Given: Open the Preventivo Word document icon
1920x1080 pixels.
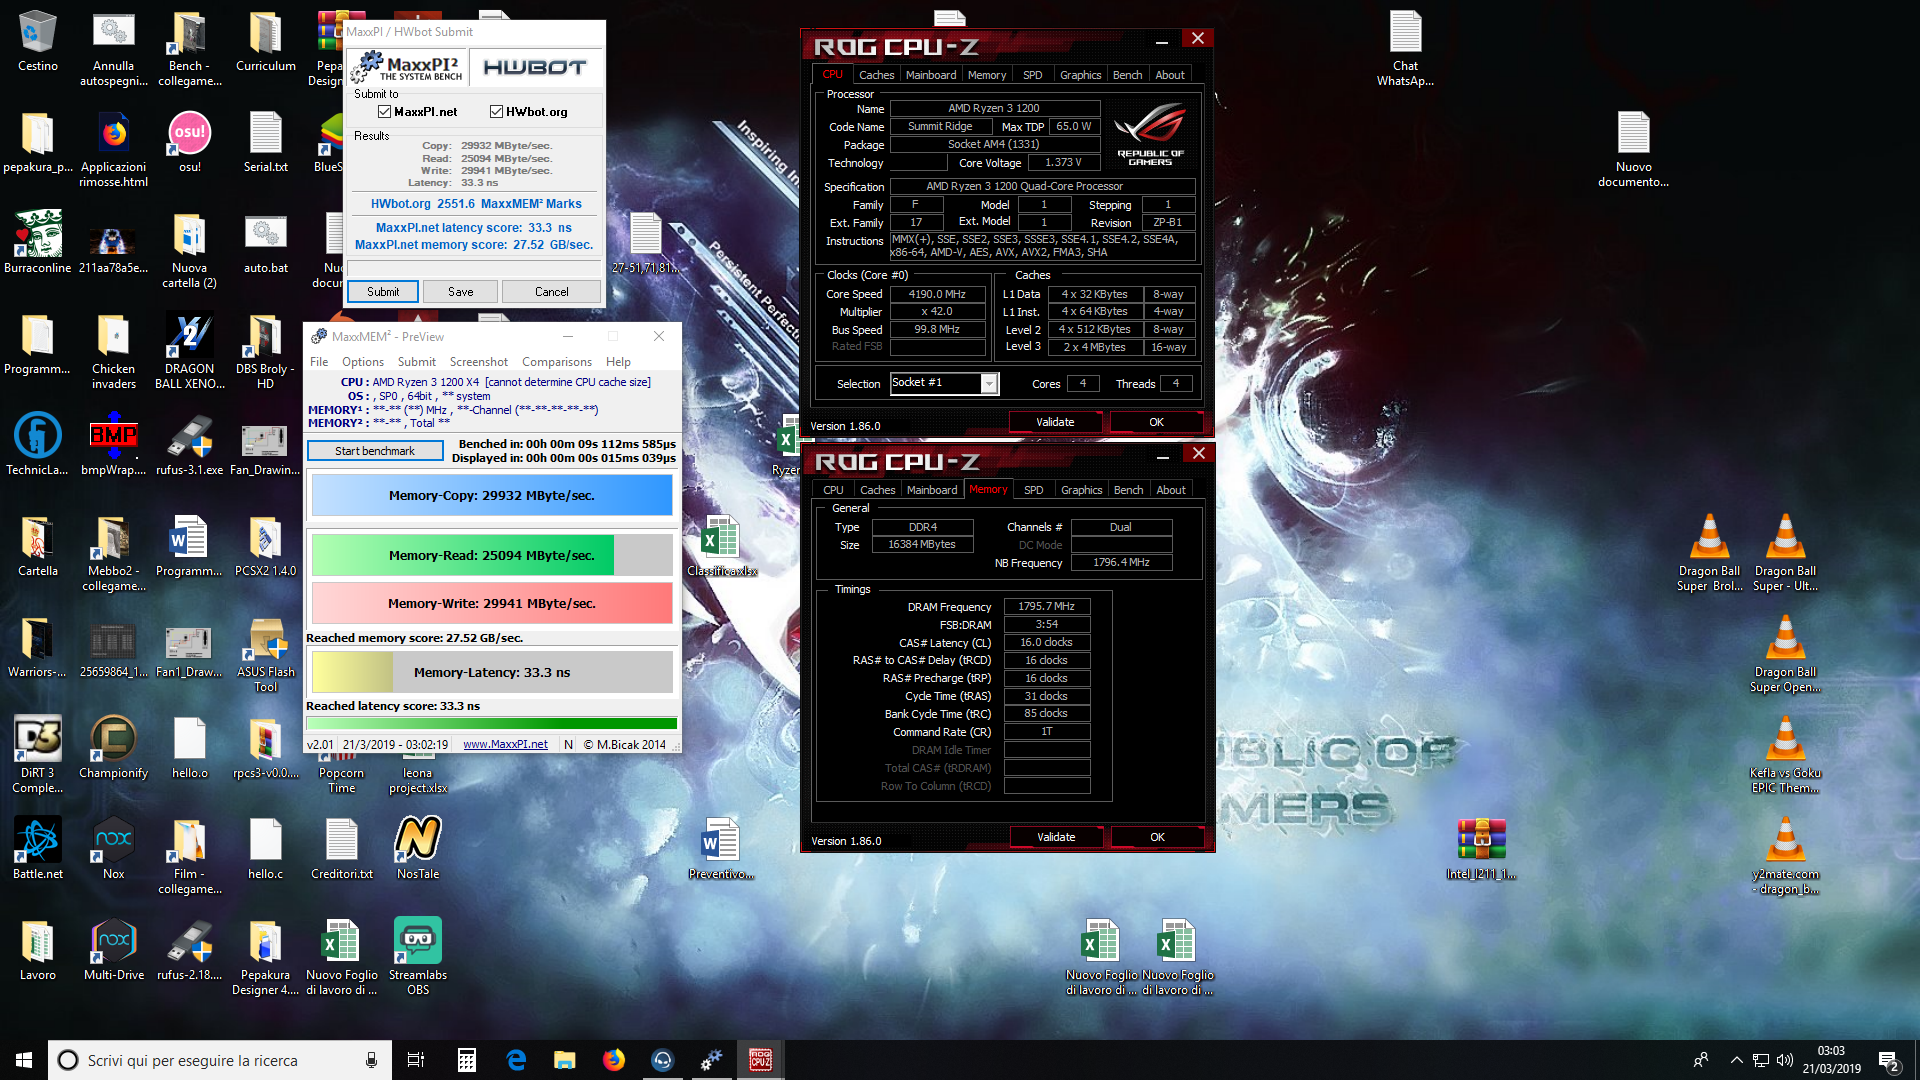Looking at the screenshot, I should point(721,850).
